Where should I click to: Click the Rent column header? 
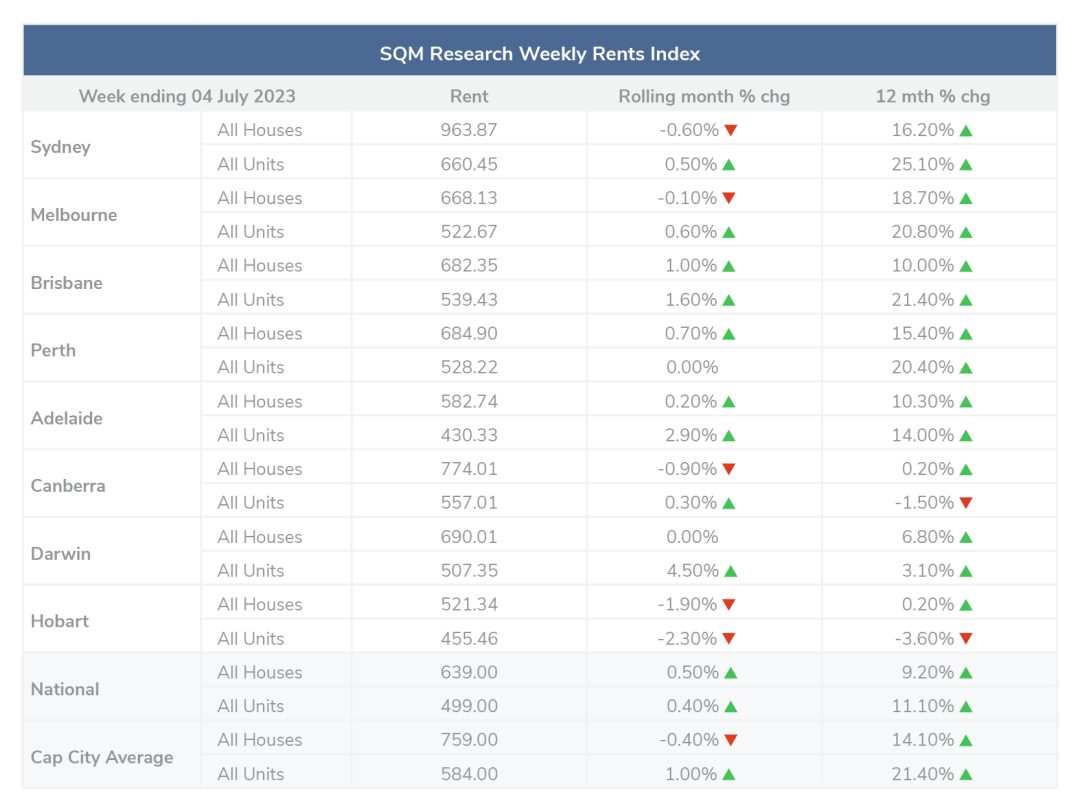pos(469,96)
